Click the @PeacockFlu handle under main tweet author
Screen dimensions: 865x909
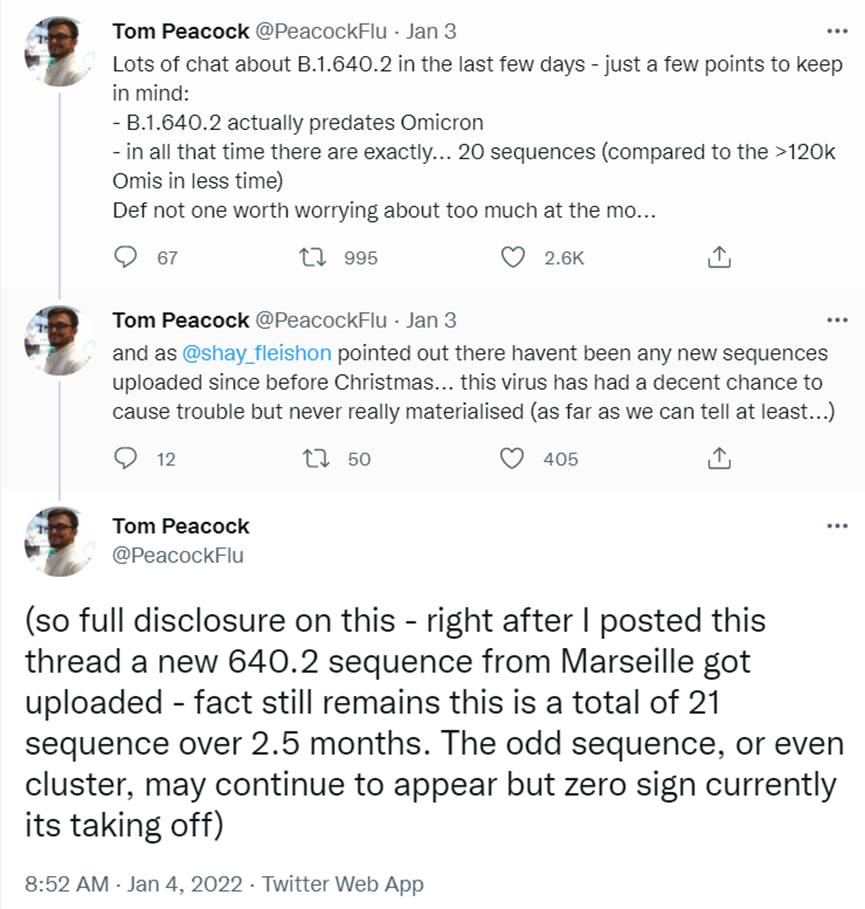[178, 554]
